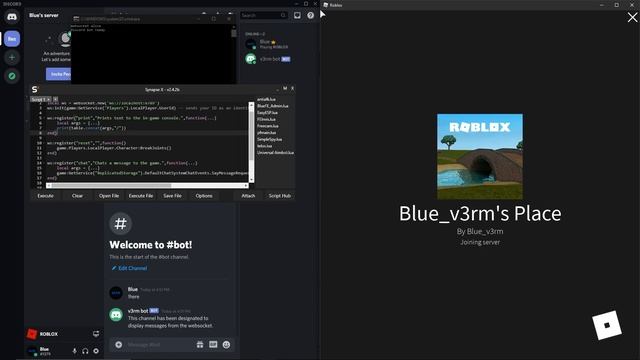Click the Roblox game thumbnail image
640x360 pixels.
(x=480, y=157)
